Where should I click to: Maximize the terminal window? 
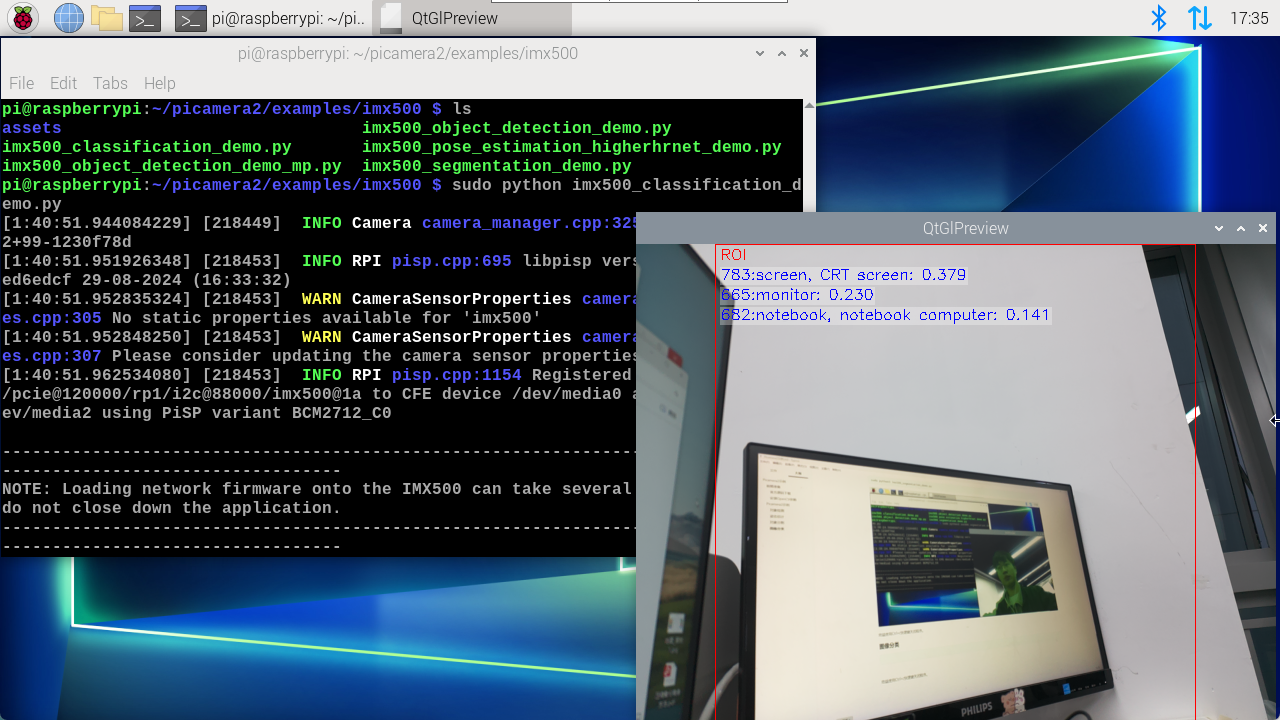pyautogui.click(x=781, y=53)
